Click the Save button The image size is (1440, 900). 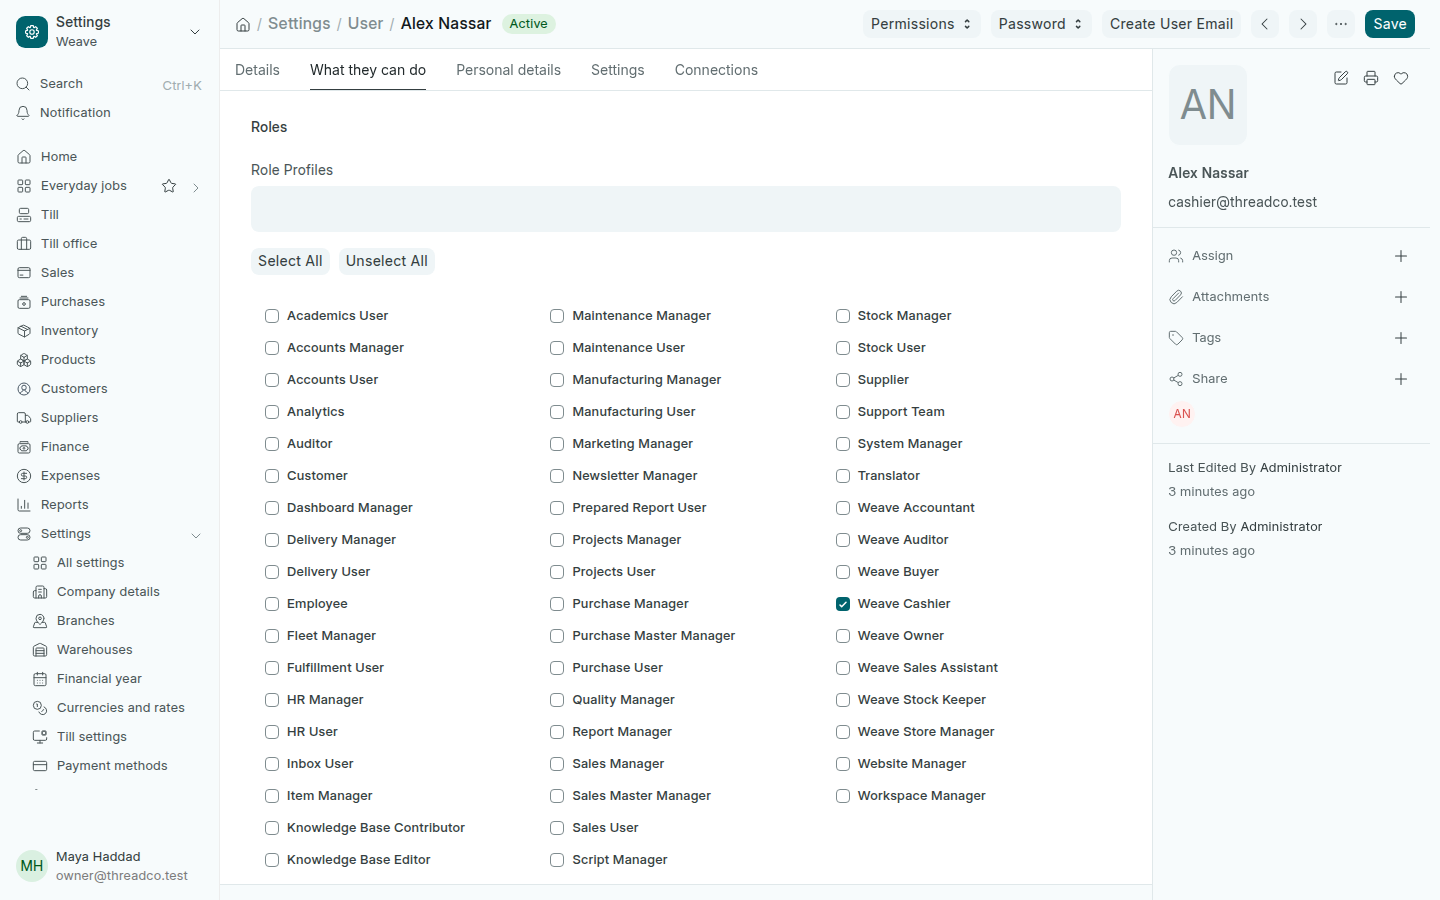coord(1389,24)
